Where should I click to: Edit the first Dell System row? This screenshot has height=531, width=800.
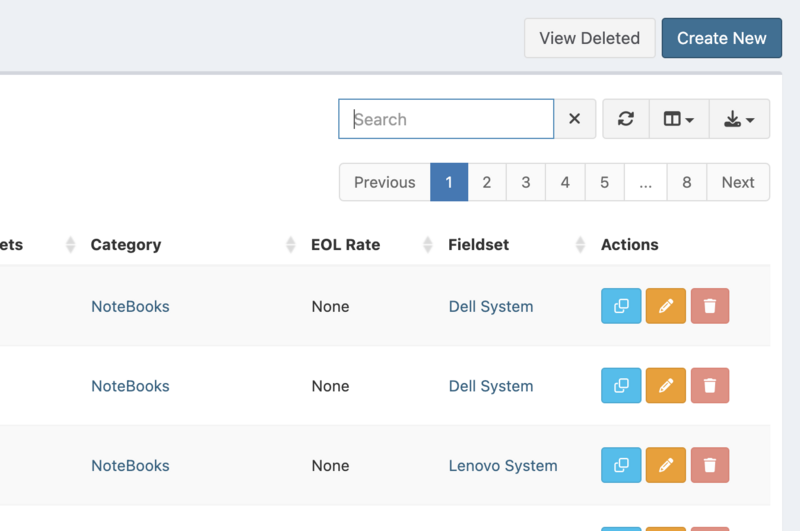[666, 306]
